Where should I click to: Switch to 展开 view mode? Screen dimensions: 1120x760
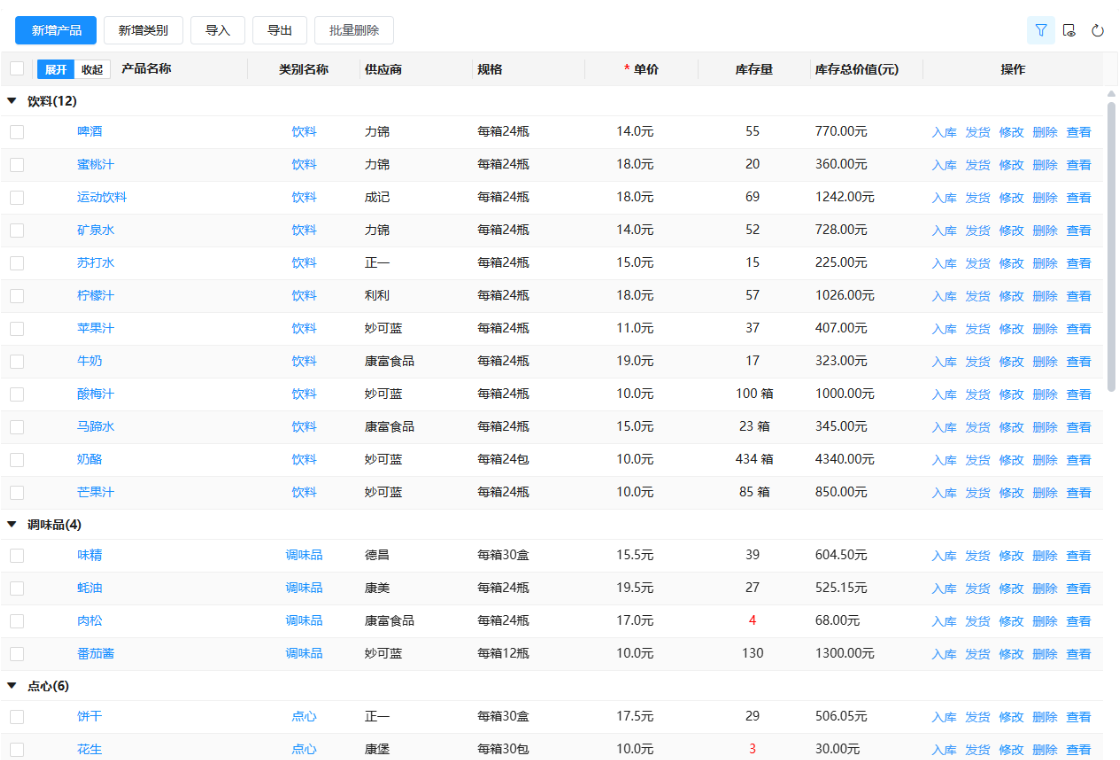tap(56, 69)
